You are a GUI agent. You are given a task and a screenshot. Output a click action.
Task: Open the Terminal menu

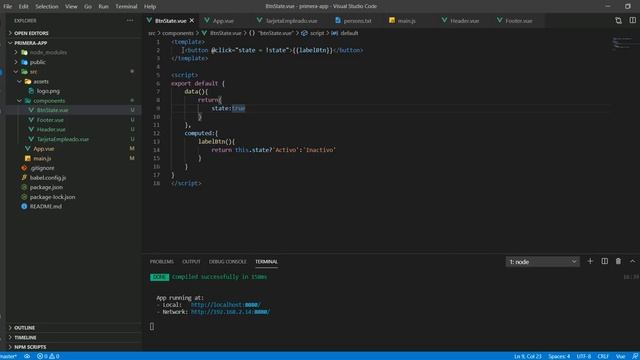pyautogui.click(x=126, y=6)
